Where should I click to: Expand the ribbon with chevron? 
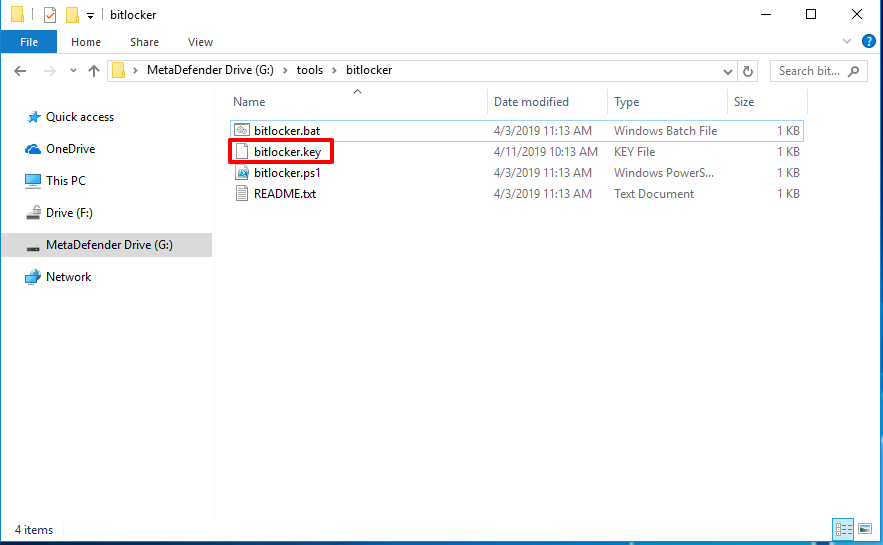pos(846,41)
